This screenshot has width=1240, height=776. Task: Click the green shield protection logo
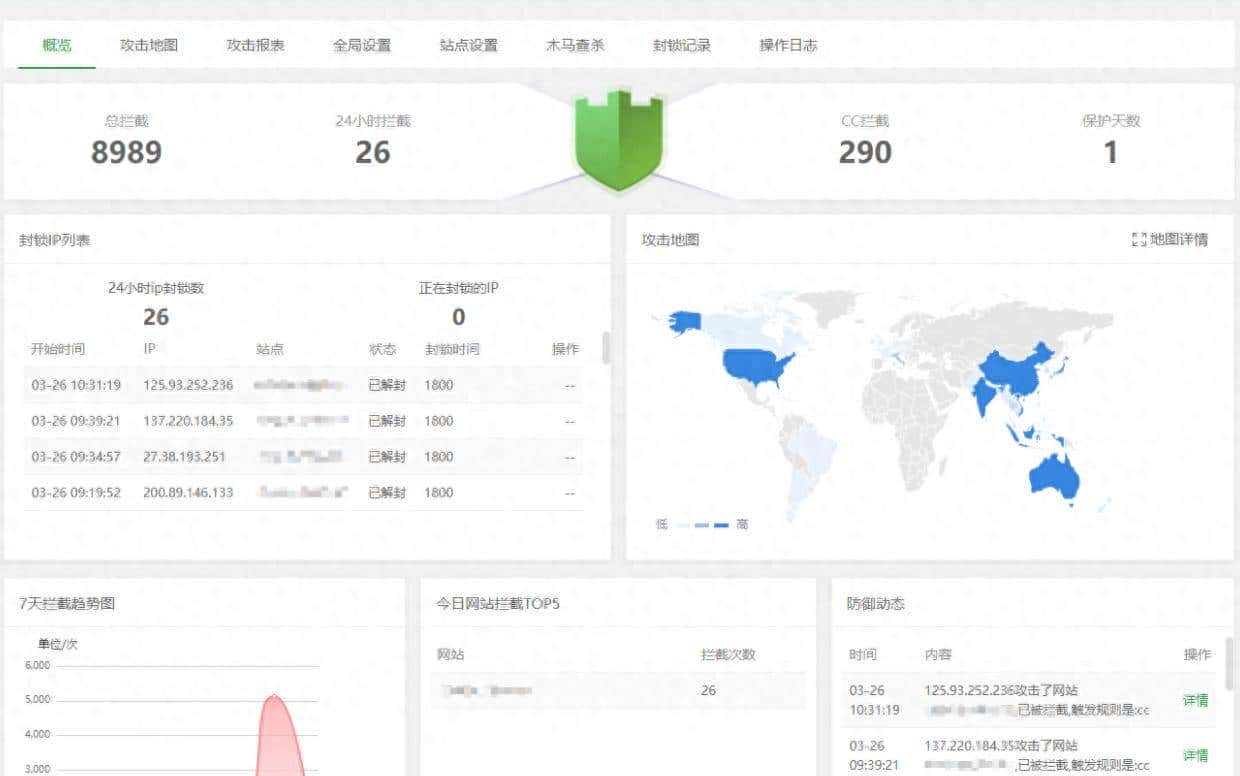620,140
